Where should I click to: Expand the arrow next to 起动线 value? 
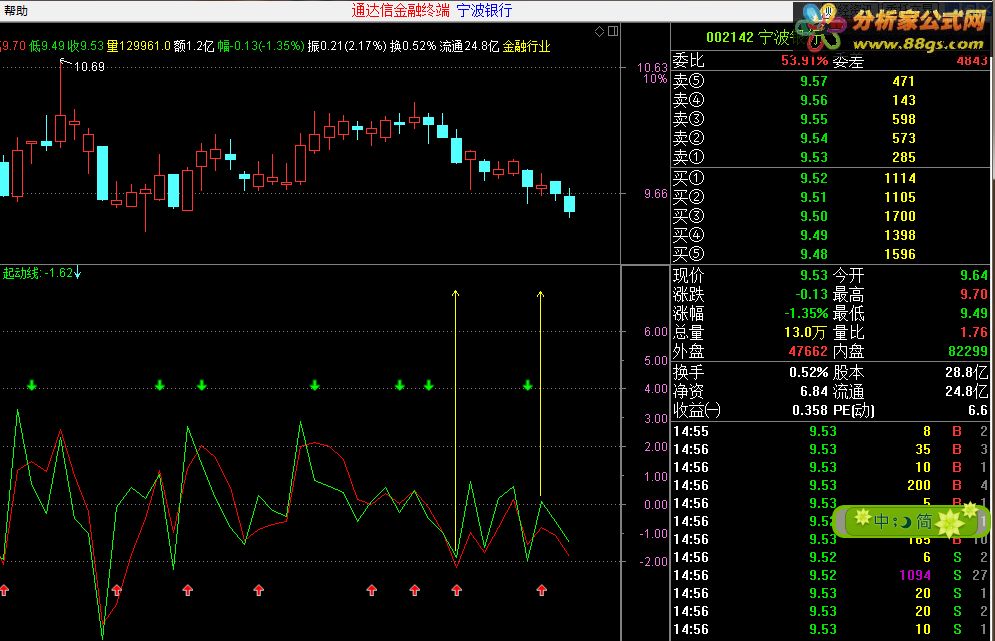[77, 273]
